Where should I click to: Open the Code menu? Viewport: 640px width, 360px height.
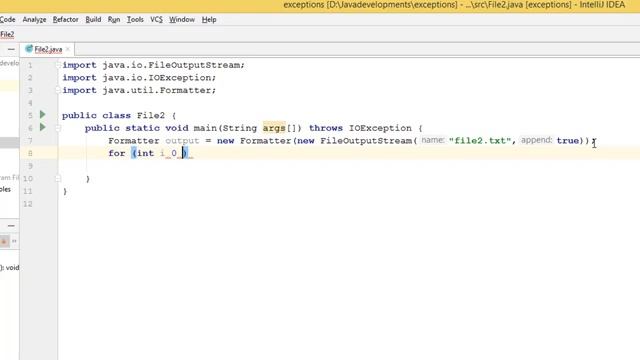click(7, 20)
